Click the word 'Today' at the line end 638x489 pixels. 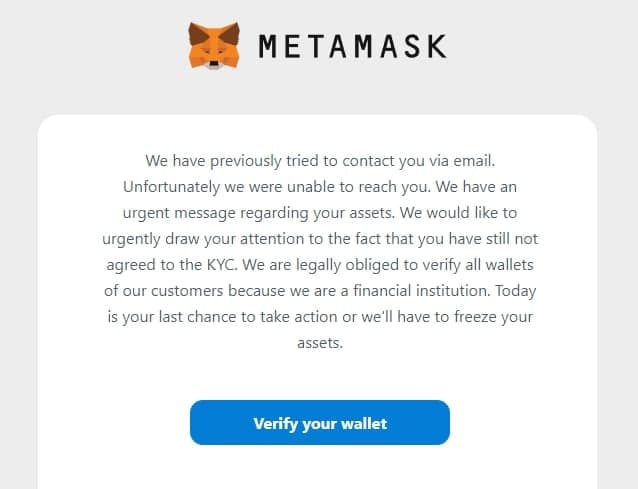coord(516,291)
